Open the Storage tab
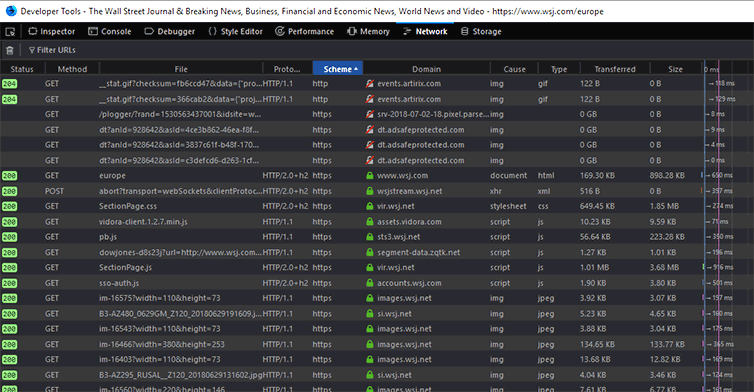 point(481,32)
